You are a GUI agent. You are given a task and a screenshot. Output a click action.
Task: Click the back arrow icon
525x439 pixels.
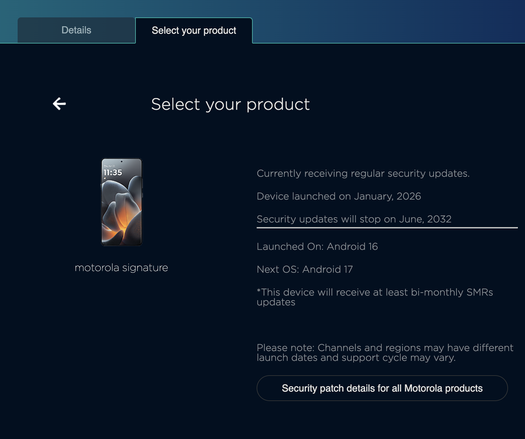coord(59,104)
